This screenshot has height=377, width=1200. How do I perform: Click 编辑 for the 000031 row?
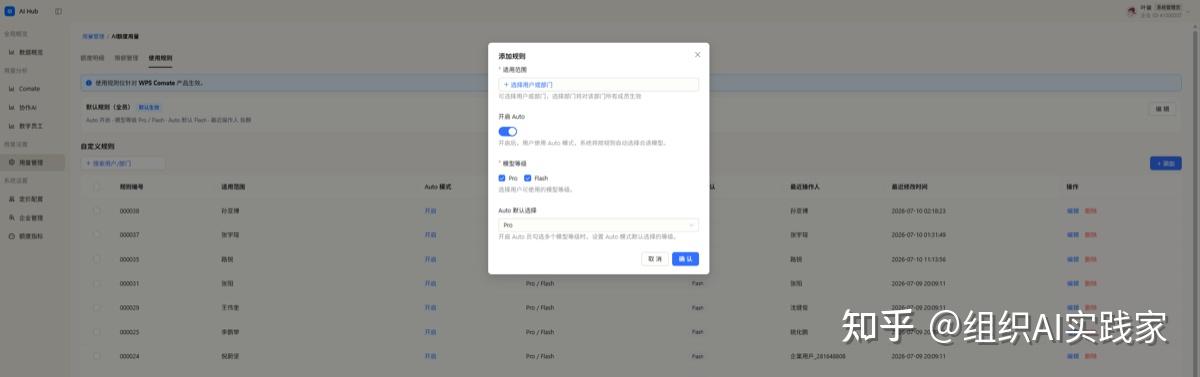1073,283
